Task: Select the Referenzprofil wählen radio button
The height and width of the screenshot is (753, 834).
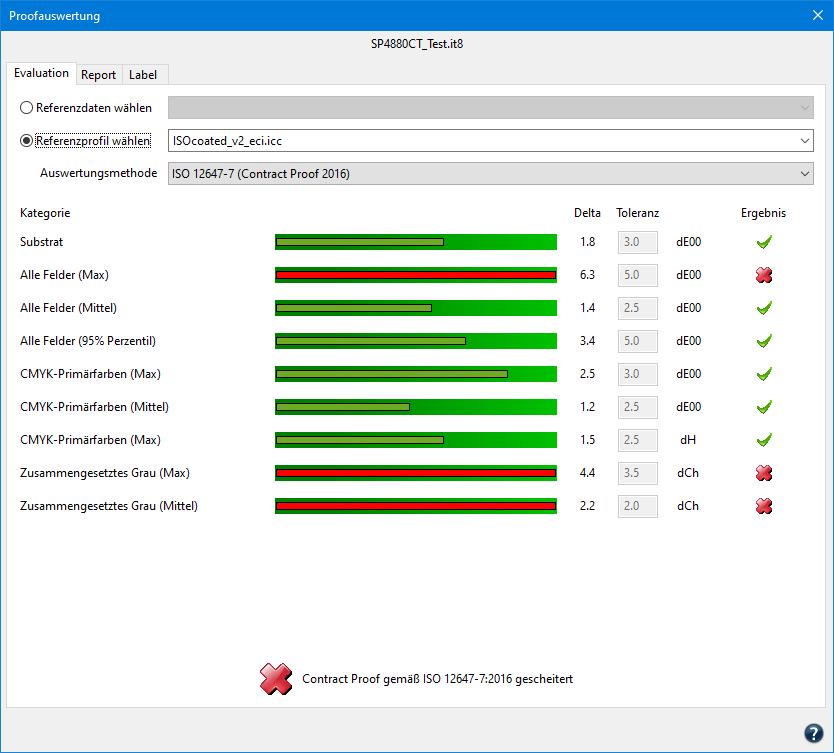Action: [x=27, y=141]
